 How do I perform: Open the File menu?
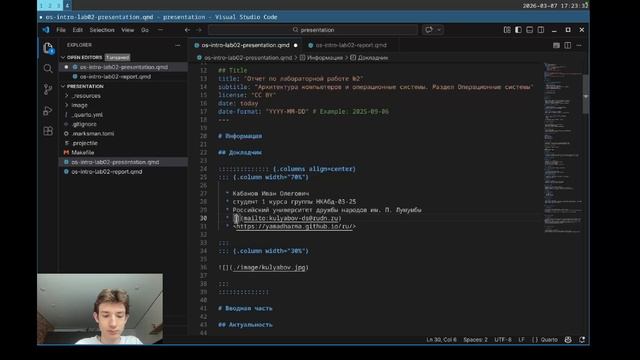pyautogui.click(x=61, y=30)
